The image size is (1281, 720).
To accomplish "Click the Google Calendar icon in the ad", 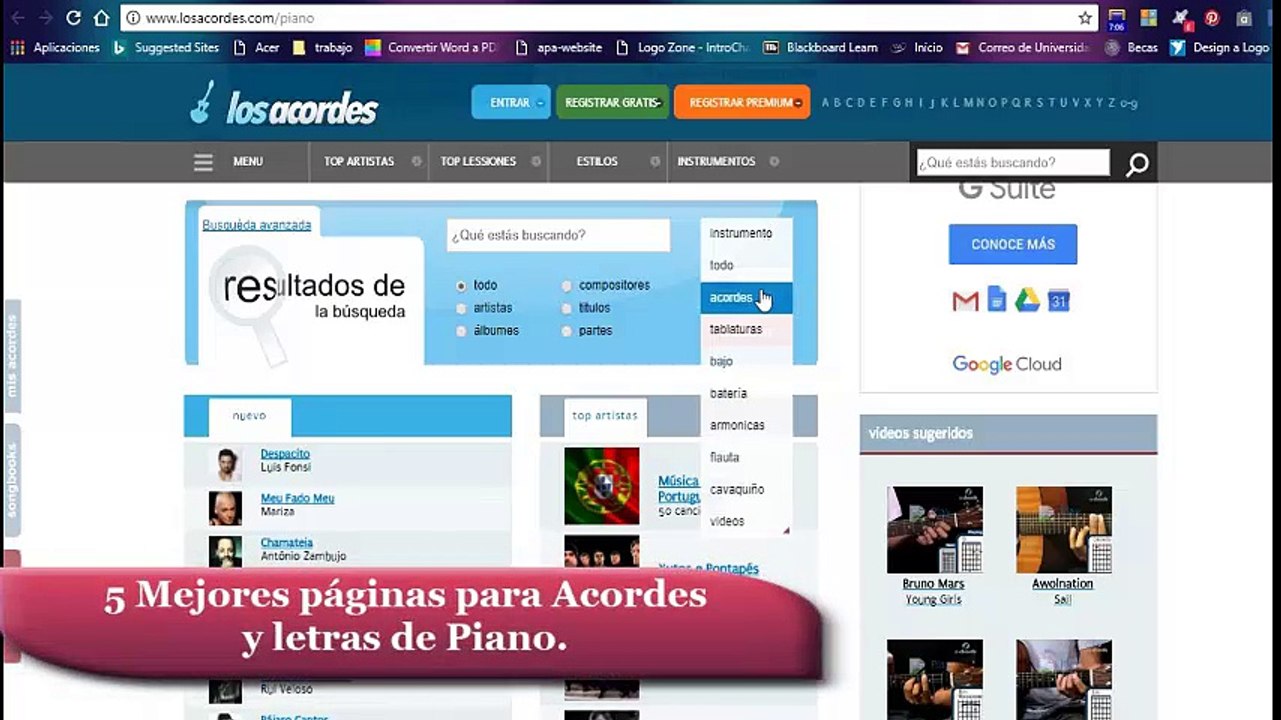I will coord(1059,300).
